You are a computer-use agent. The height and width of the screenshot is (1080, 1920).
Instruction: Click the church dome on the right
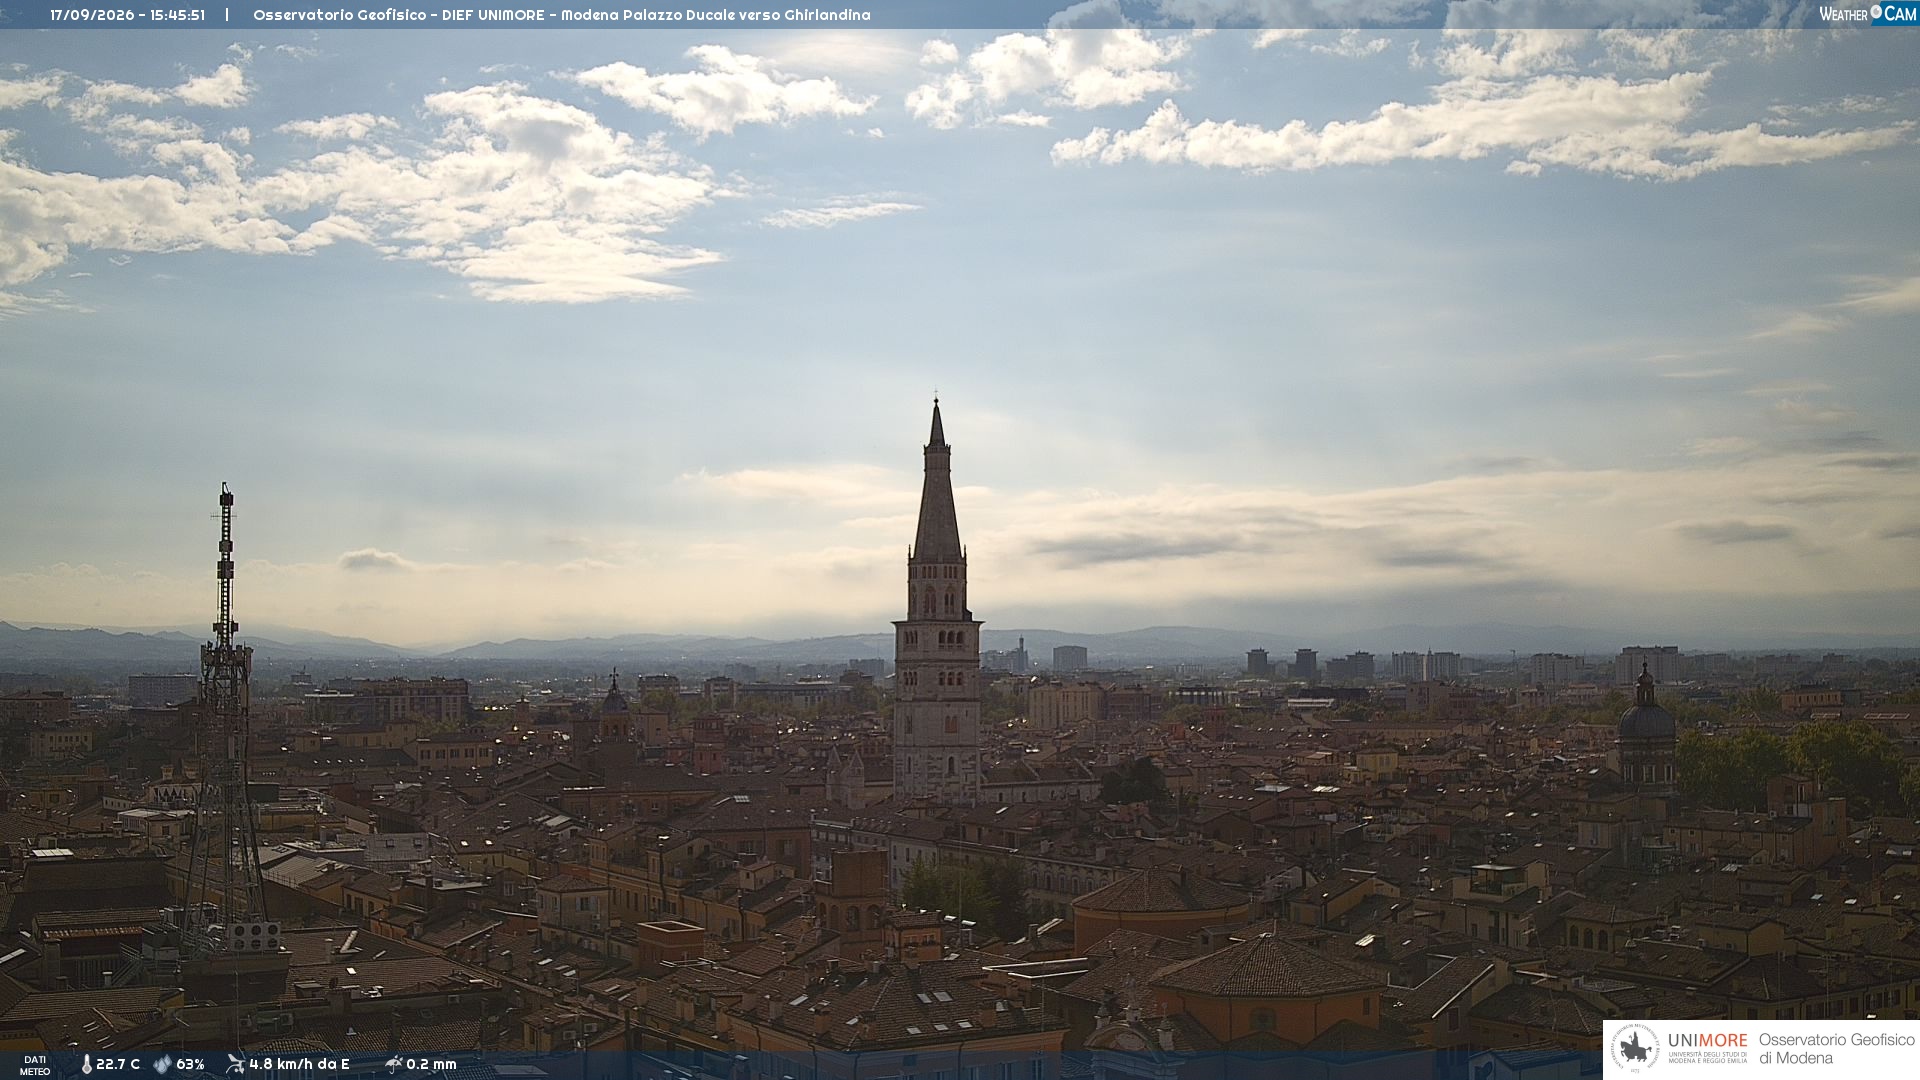click(x=1646, y=722)
